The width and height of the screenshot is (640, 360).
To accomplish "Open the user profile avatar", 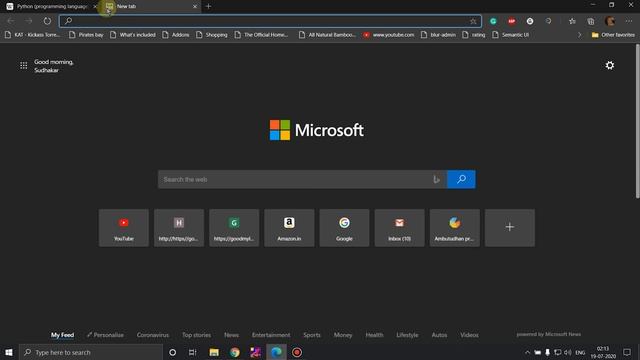I will pos(610,21).
